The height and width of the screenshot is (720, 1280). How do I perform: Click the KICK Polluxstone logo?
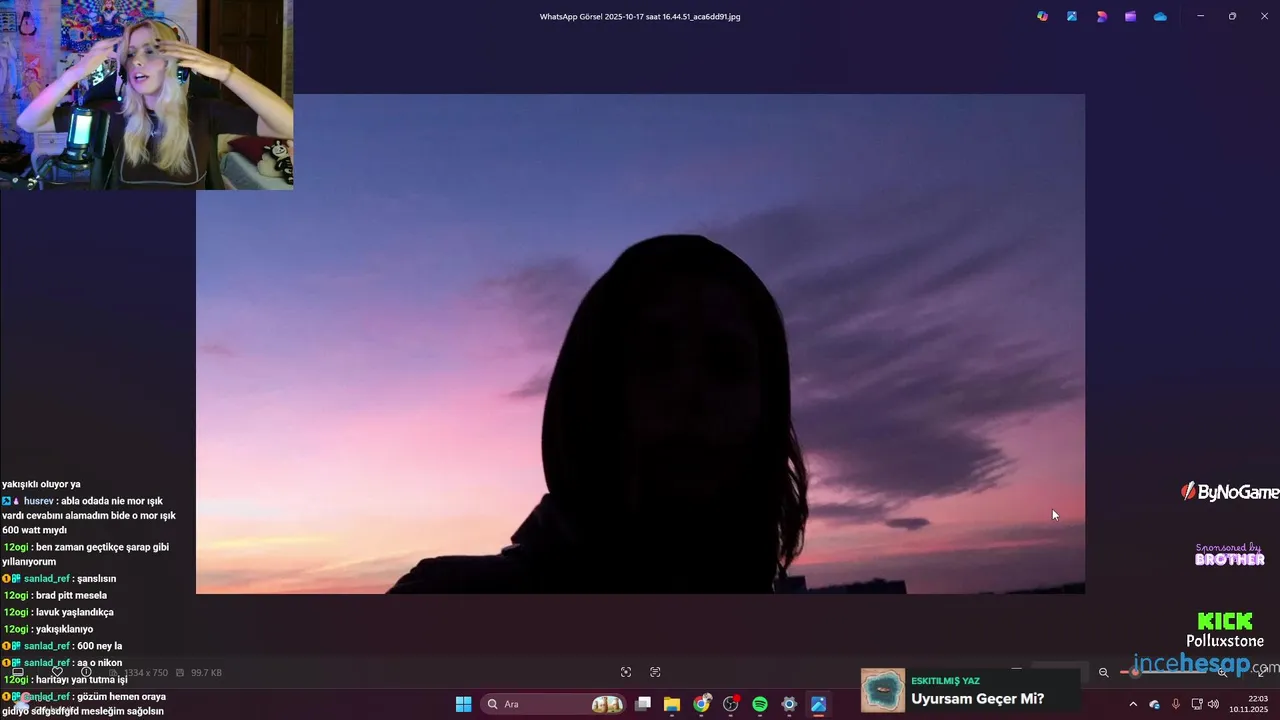pyautogui.click(x=1225, y=630)
